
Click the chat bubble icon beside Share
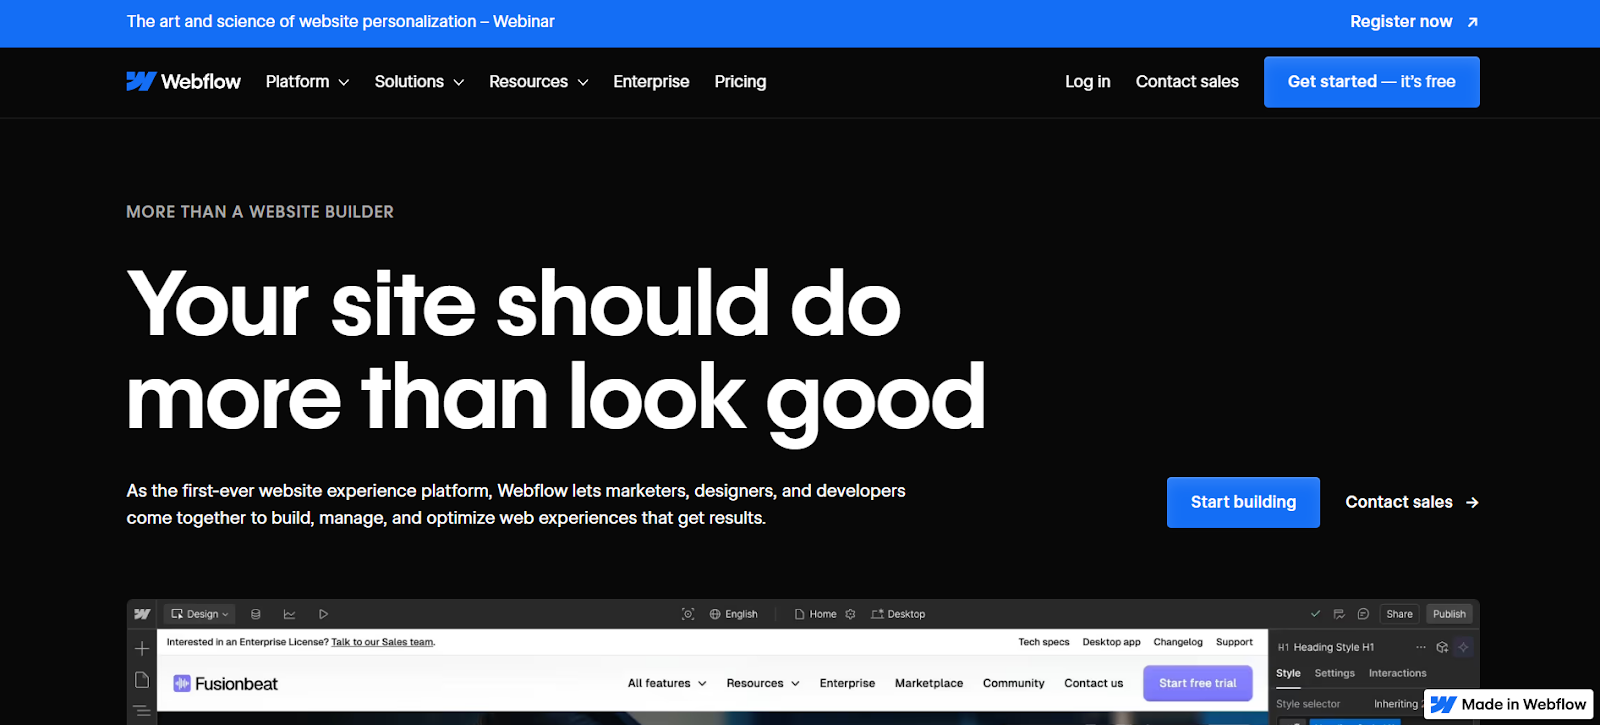[x=1363, y=614]
